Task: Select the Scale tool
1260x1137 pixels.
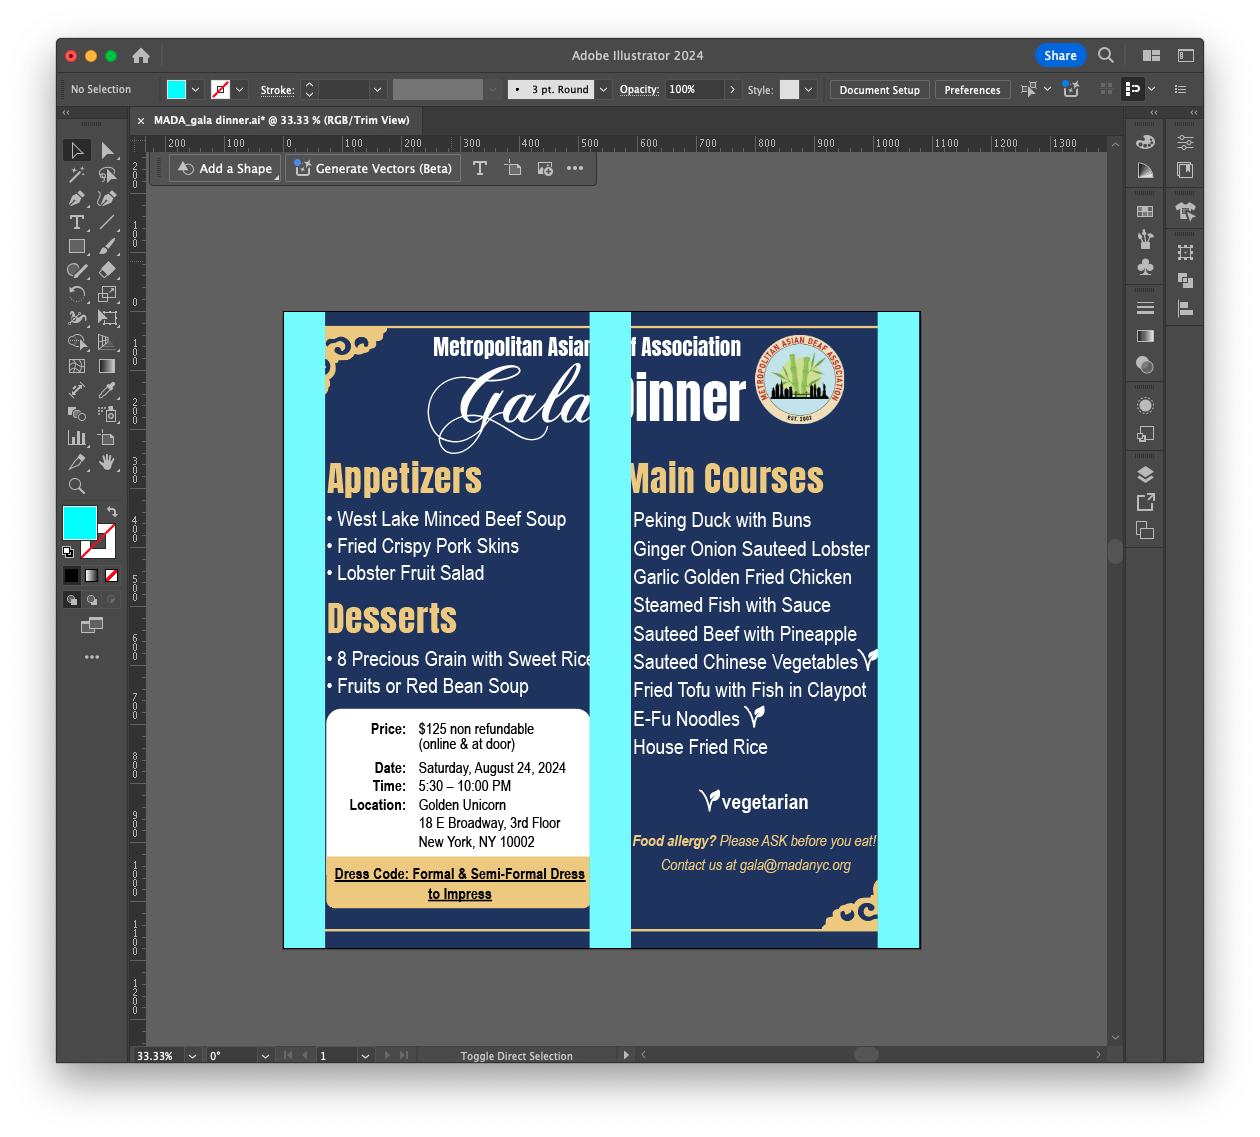Action: [107, 294]
